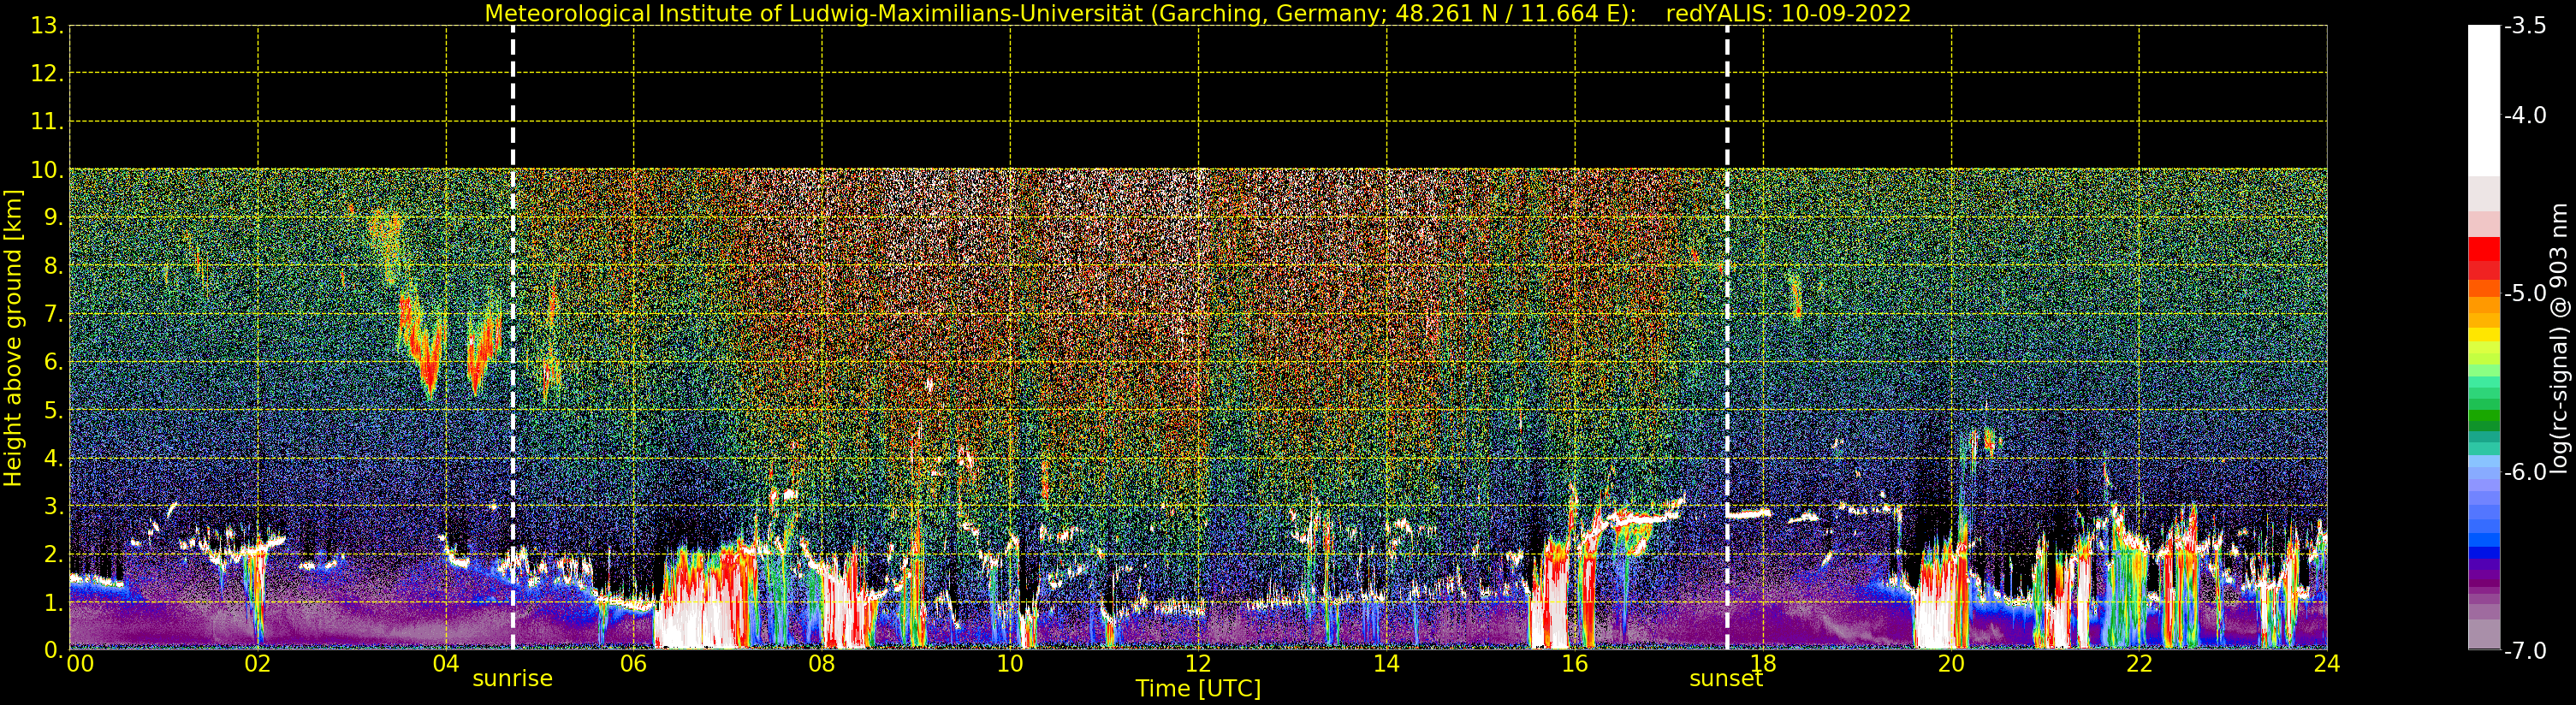Click the 'Time [UTC]' axis label
The width and height of the screenshot is (2576, 705).
click(1198, 689)
